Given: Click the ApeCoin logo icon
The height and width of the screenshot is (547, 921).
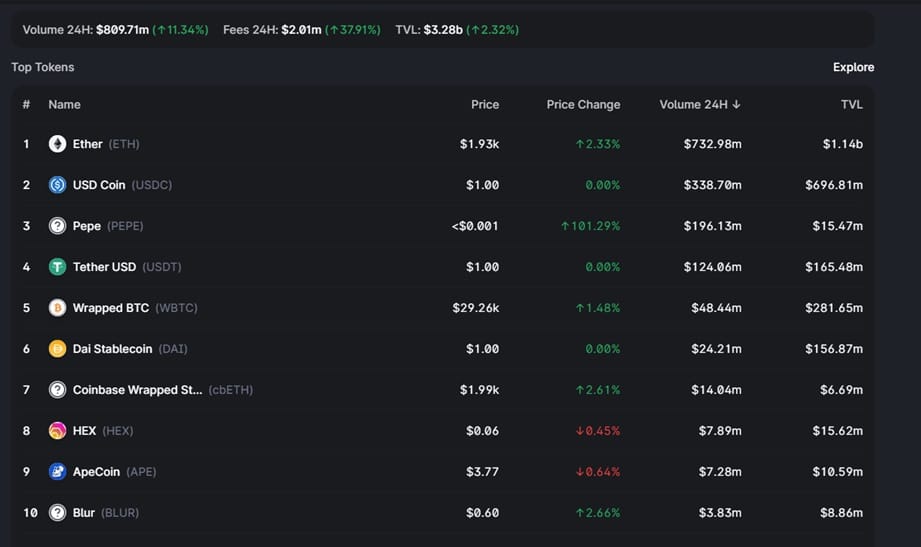Looking at the screenshot, I should tap(57, 472).
